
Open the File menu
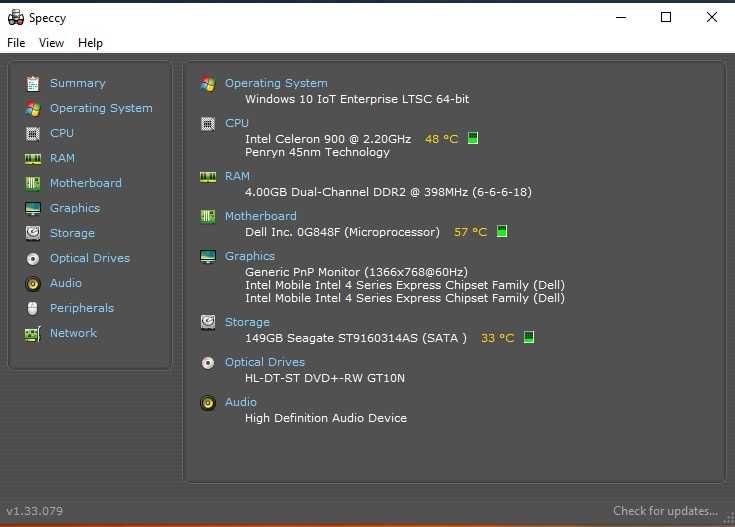[16, 43]
